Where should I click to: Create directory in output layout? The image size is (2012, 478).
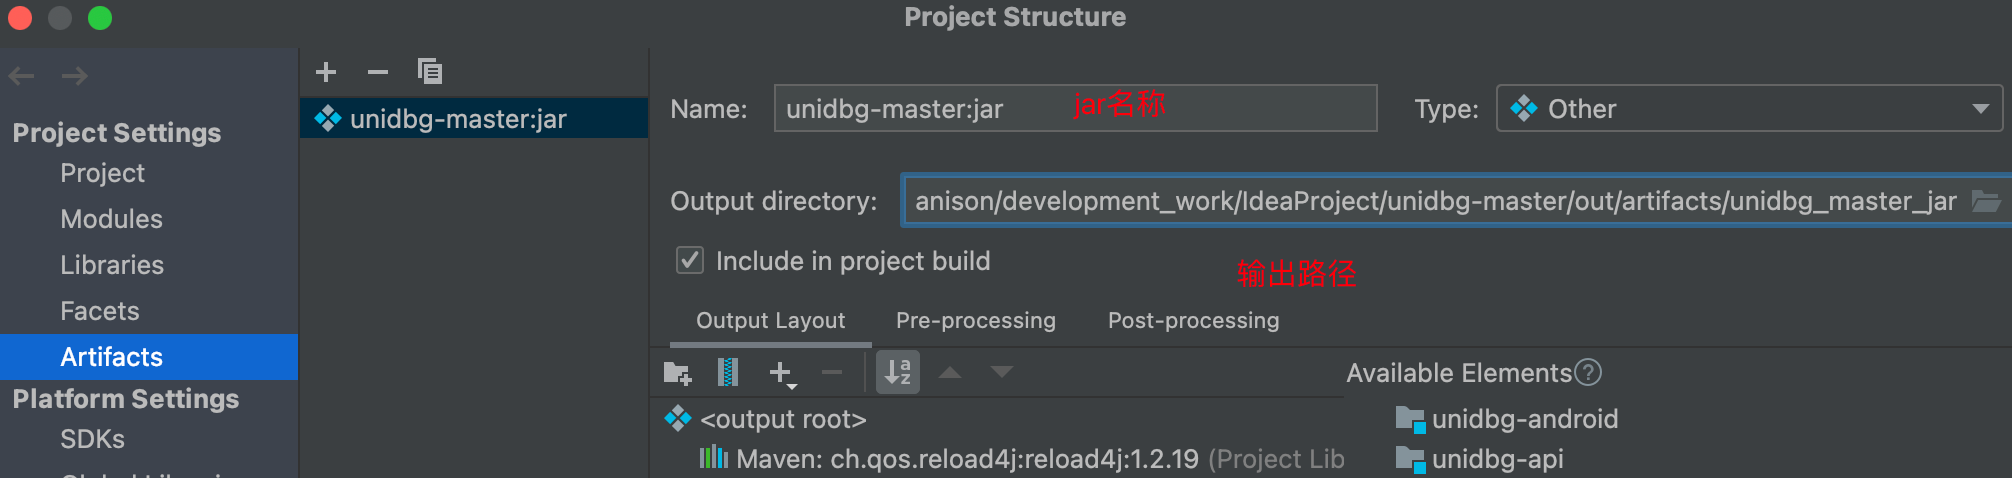[x=677, y=373]
